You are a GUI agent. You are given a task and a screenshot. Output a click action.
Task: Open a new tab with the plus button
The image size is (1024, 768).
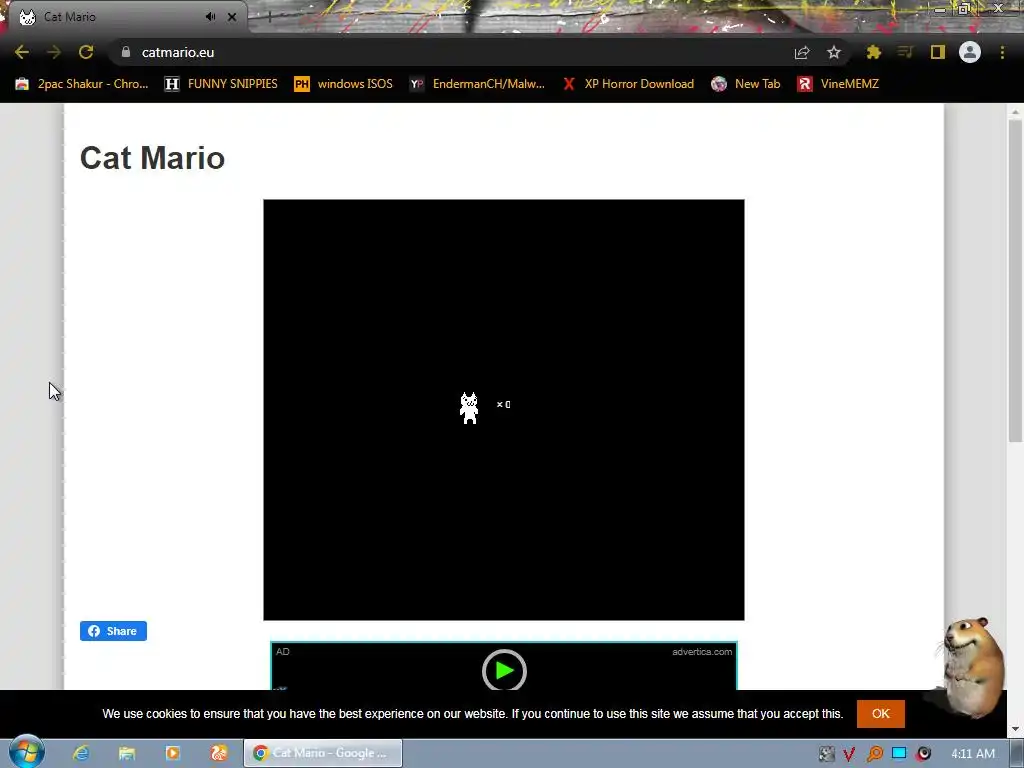tap(269, 17)
